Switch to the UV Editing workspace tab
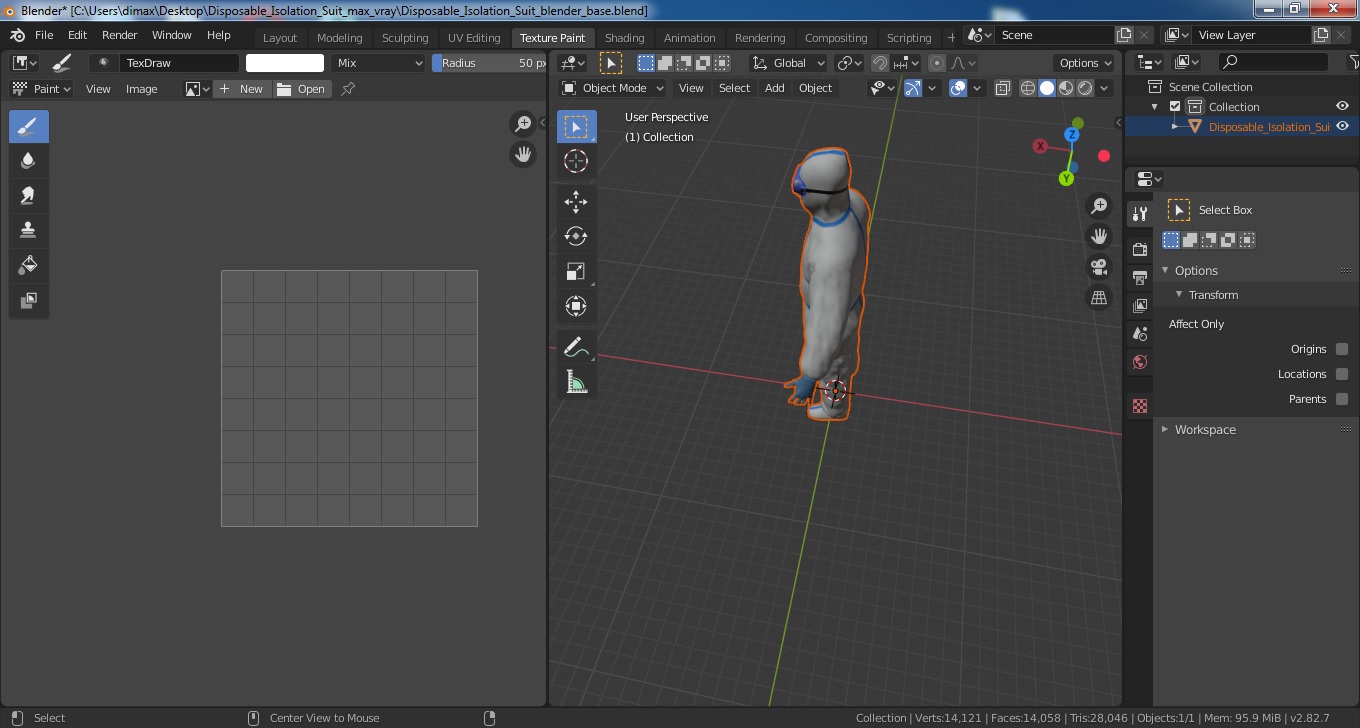The width and height of the screenshot is (1360, 728). (x=474, y=38)
